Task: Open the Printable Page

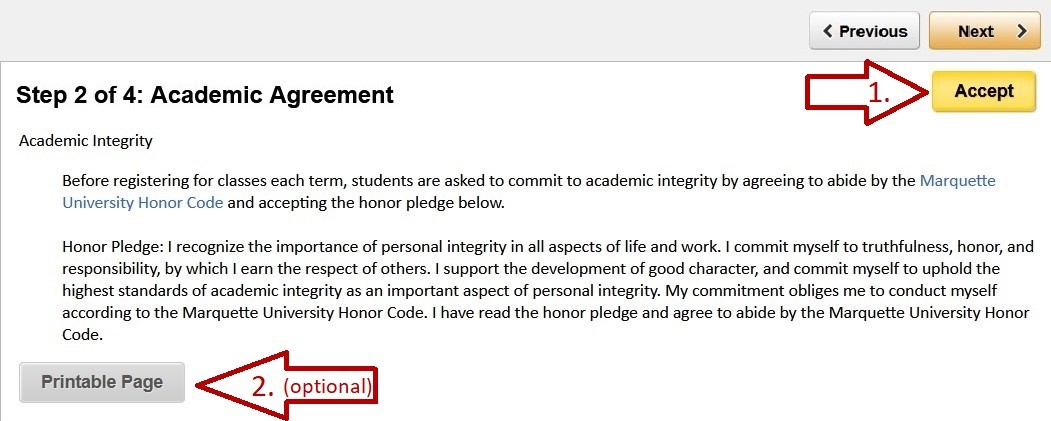Action: click(102, 382)
